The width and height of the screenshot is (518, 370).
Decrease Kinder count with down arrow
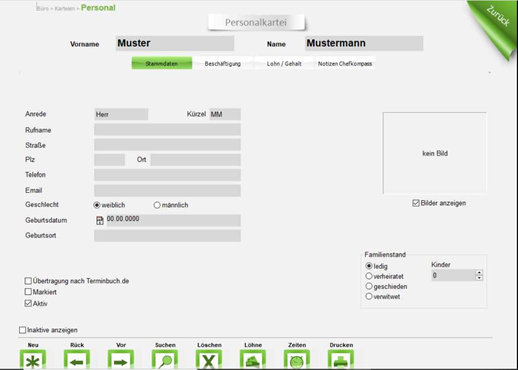[479, 278]
